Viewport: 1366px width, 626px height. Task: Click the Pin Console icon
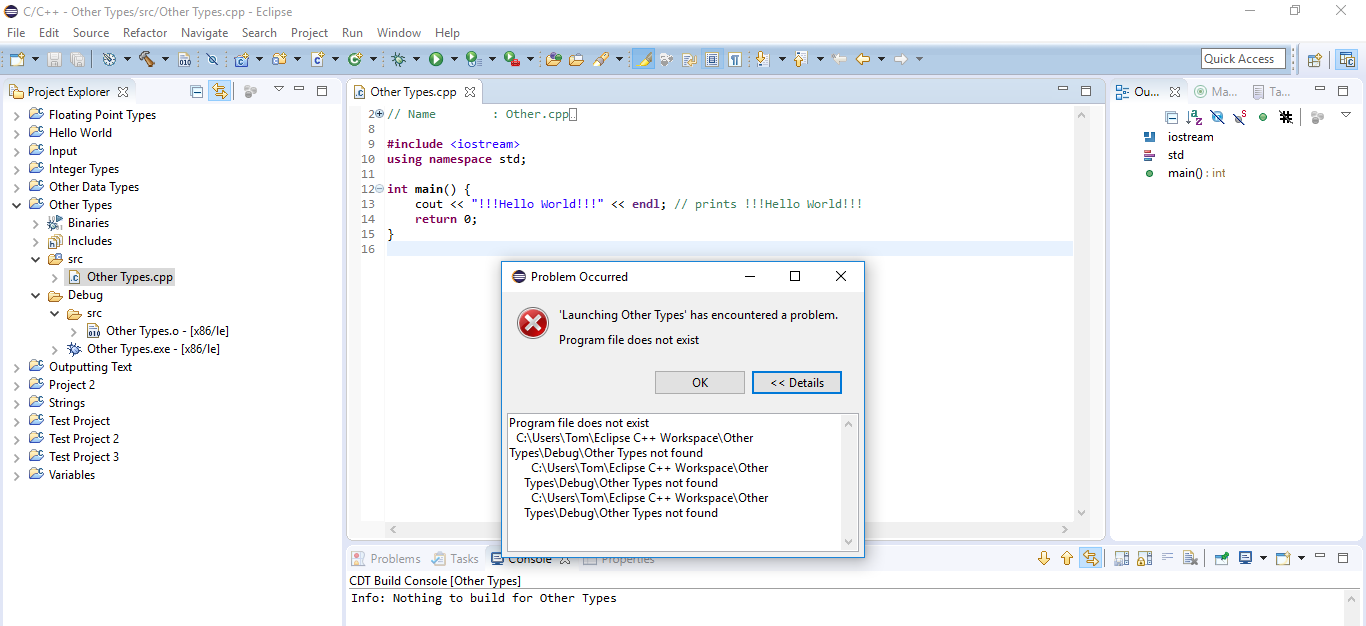tap(1221, 558)
